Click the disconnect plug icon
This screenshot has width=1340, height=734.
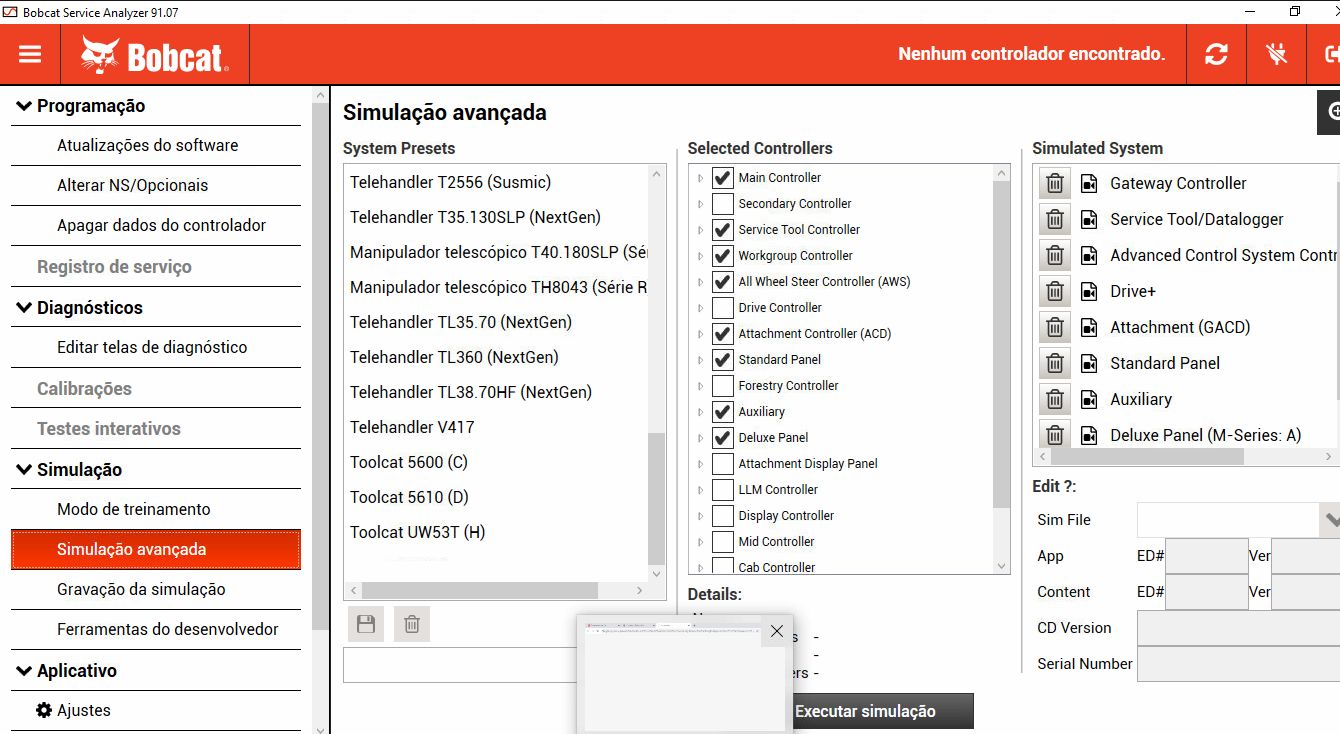pyautogui.click(x=1276, y=54)
